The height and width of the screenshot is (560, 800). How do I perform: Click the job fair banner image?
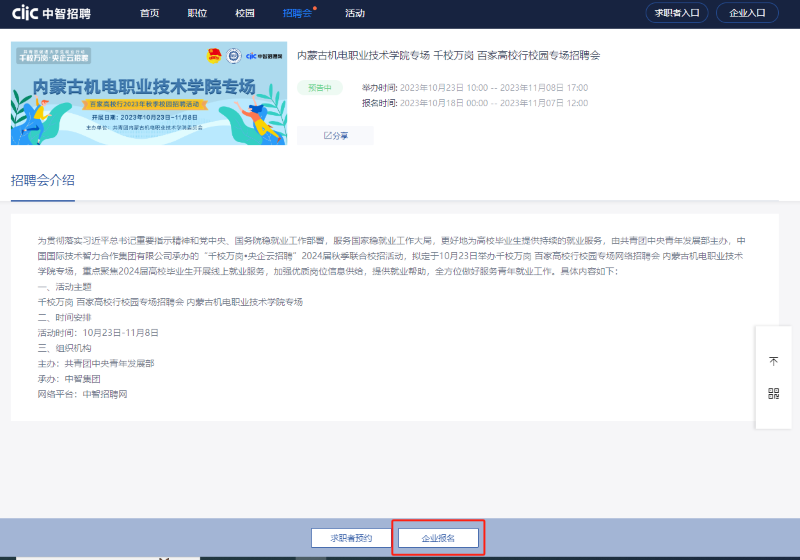148,94
